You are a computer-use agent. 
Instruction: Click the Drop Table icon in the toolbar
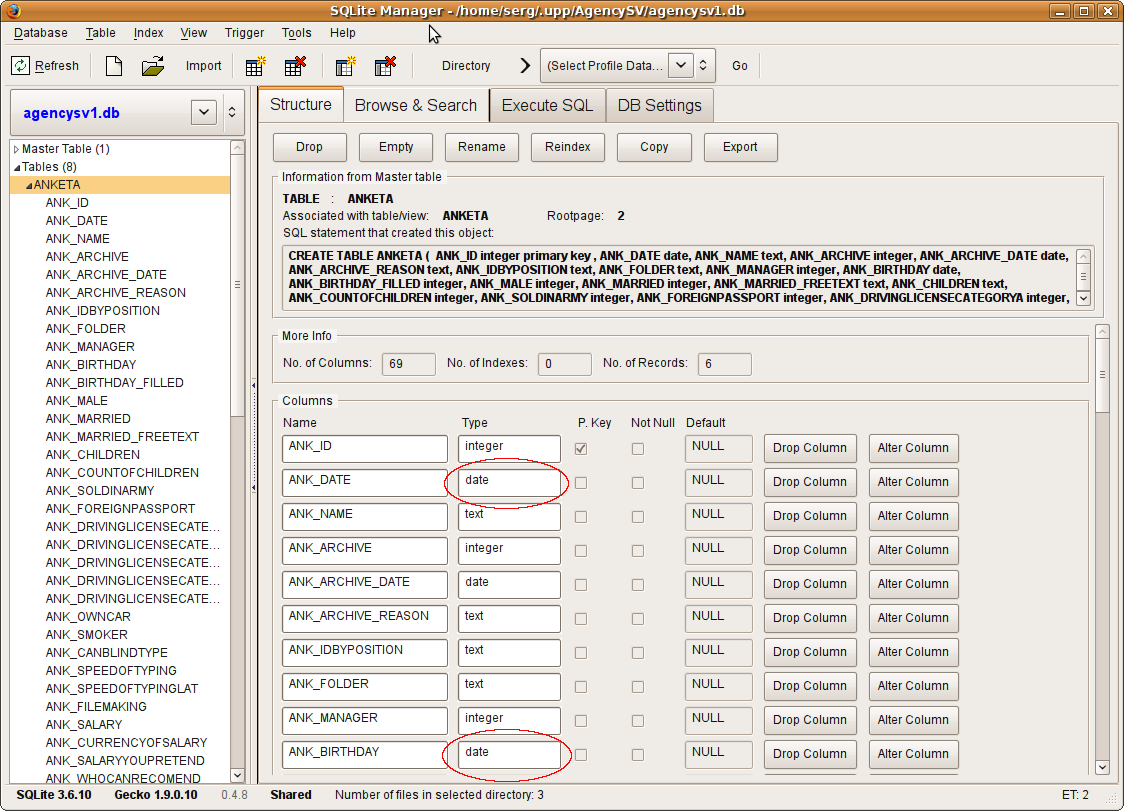coord(295,66)
